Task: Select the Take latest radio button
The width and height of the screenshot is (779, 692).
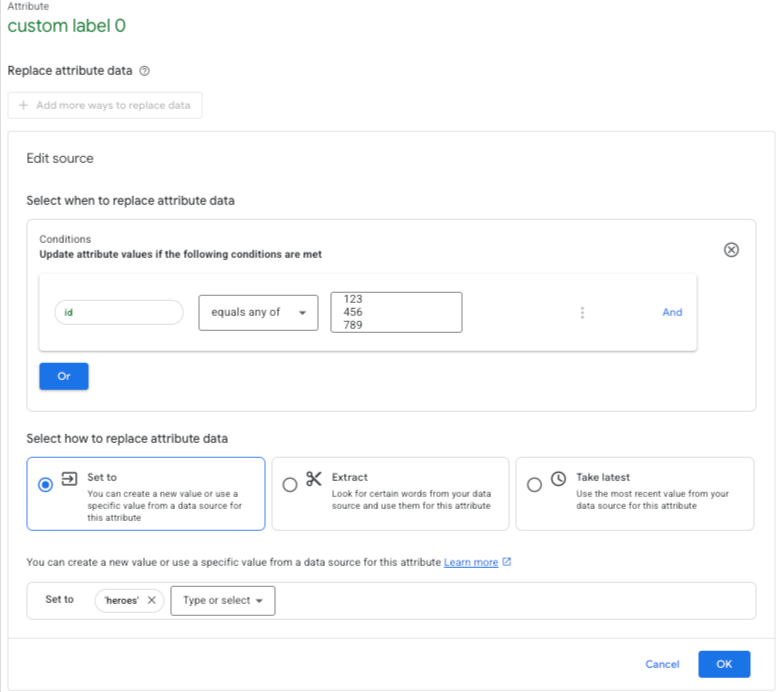Action: [x=534, y=484]
